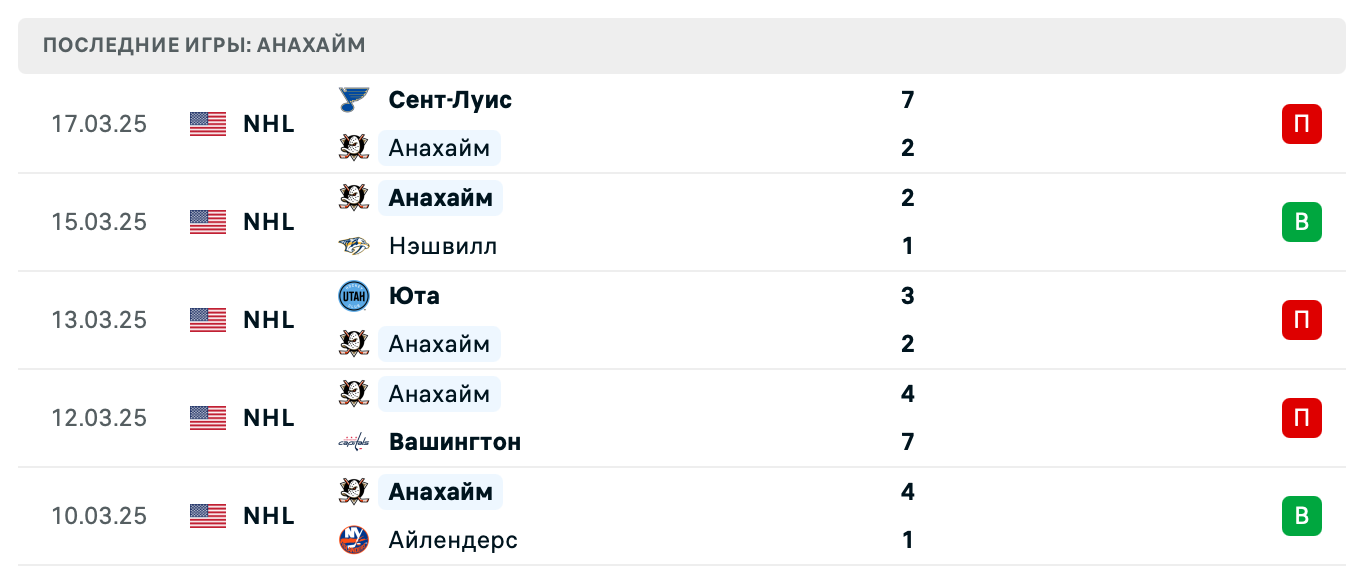The height and width of the screenshot is (582, 1364).
Task: Click the Washington Capitals logo
Action: tap(354, 442)
